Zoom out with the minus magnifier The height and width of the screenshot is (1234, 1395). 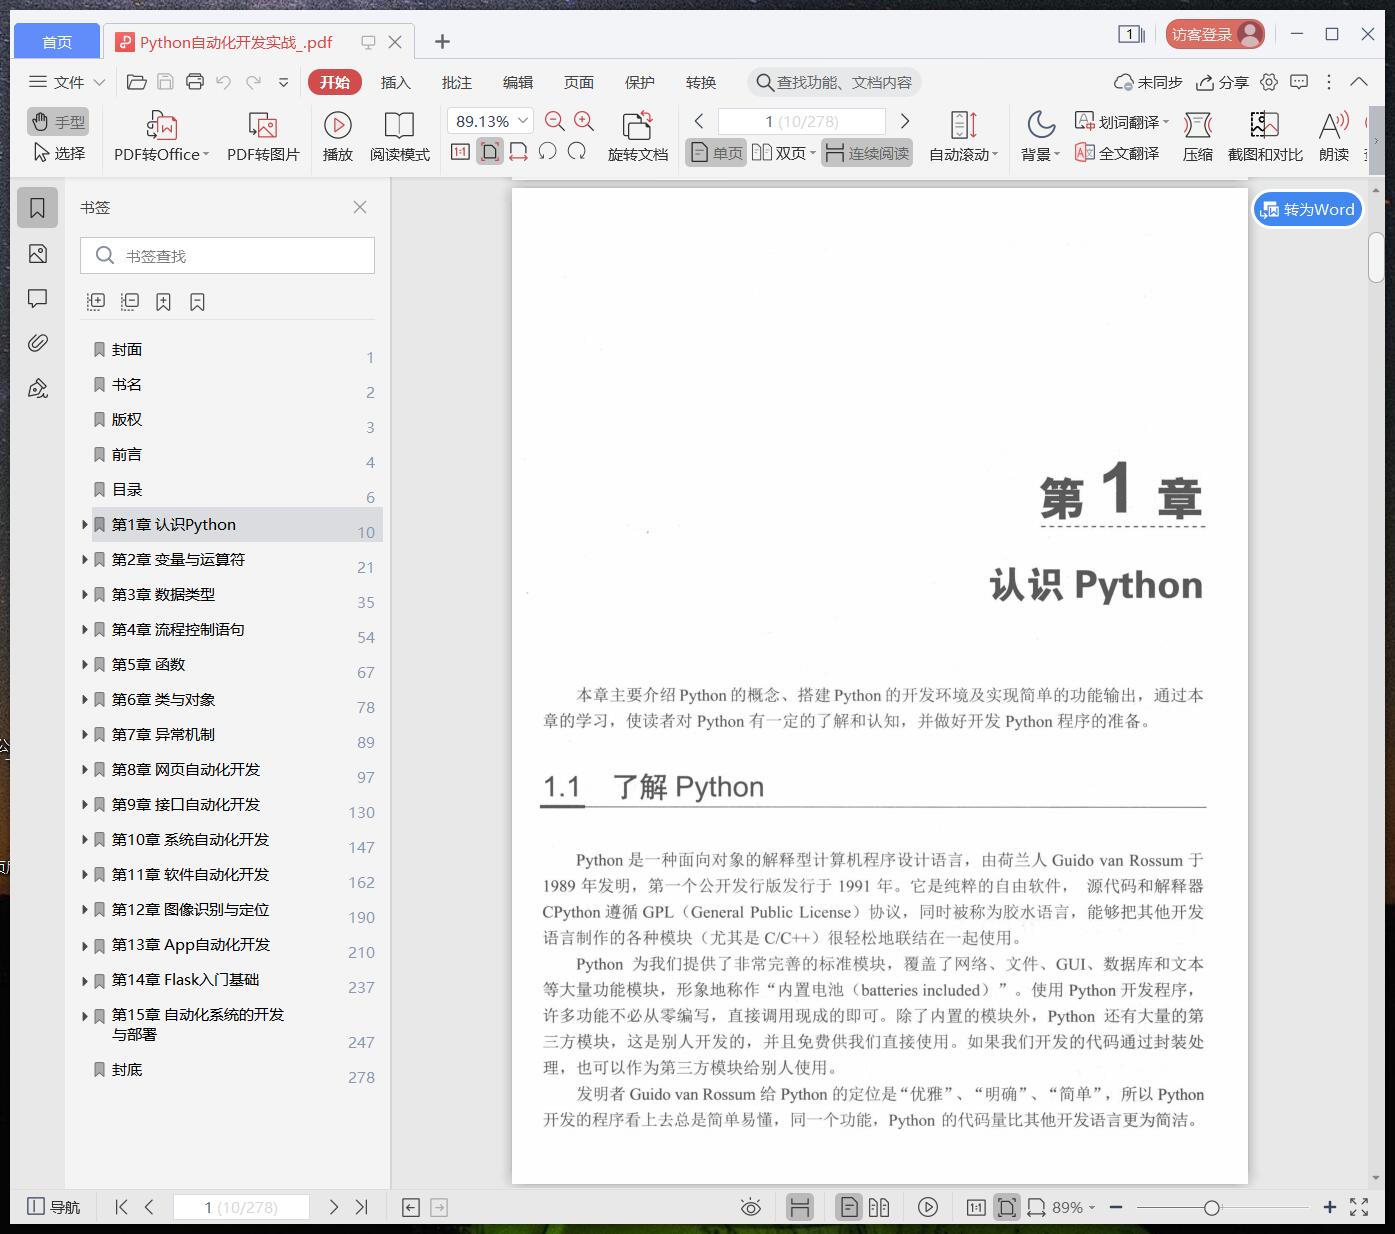[x=554, y=122]
